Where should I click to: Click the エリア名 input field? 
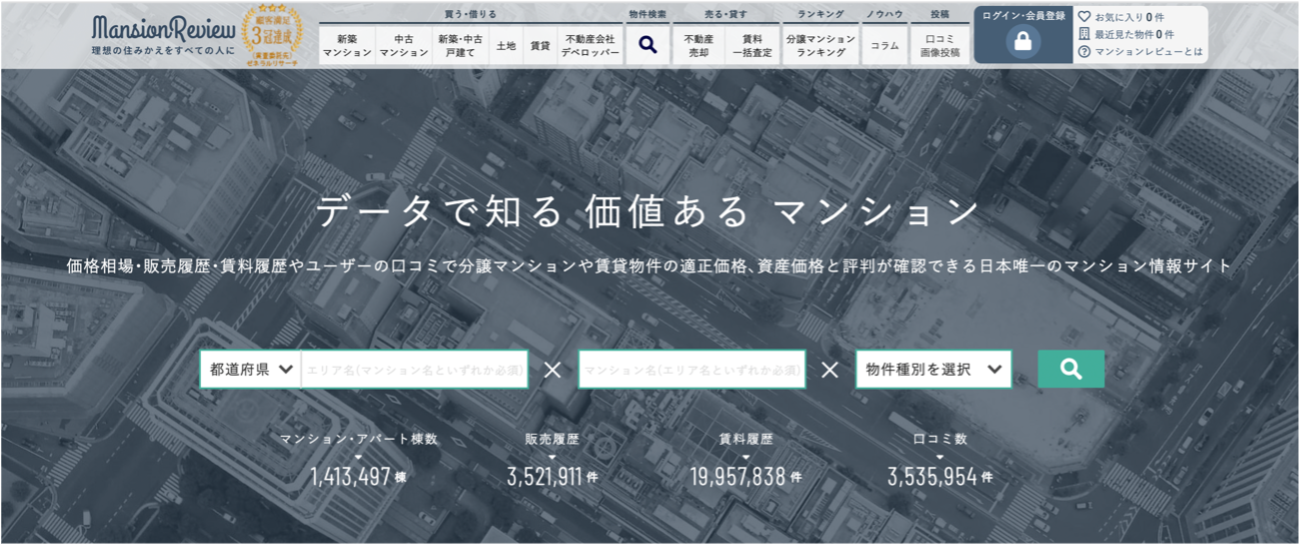(x=415, y=369)
